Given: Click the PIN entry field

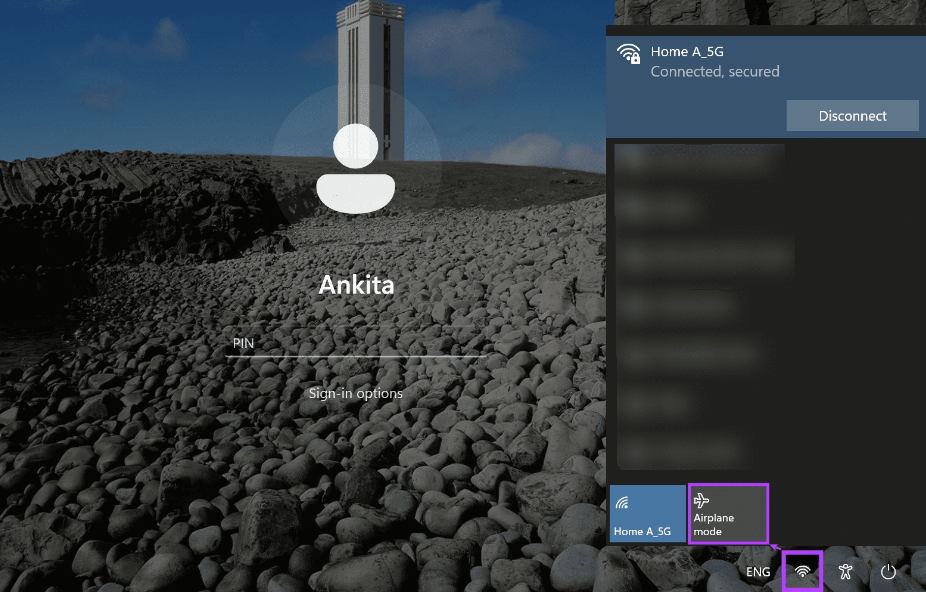Looking at the screenshot, I should tap(355, 343).
